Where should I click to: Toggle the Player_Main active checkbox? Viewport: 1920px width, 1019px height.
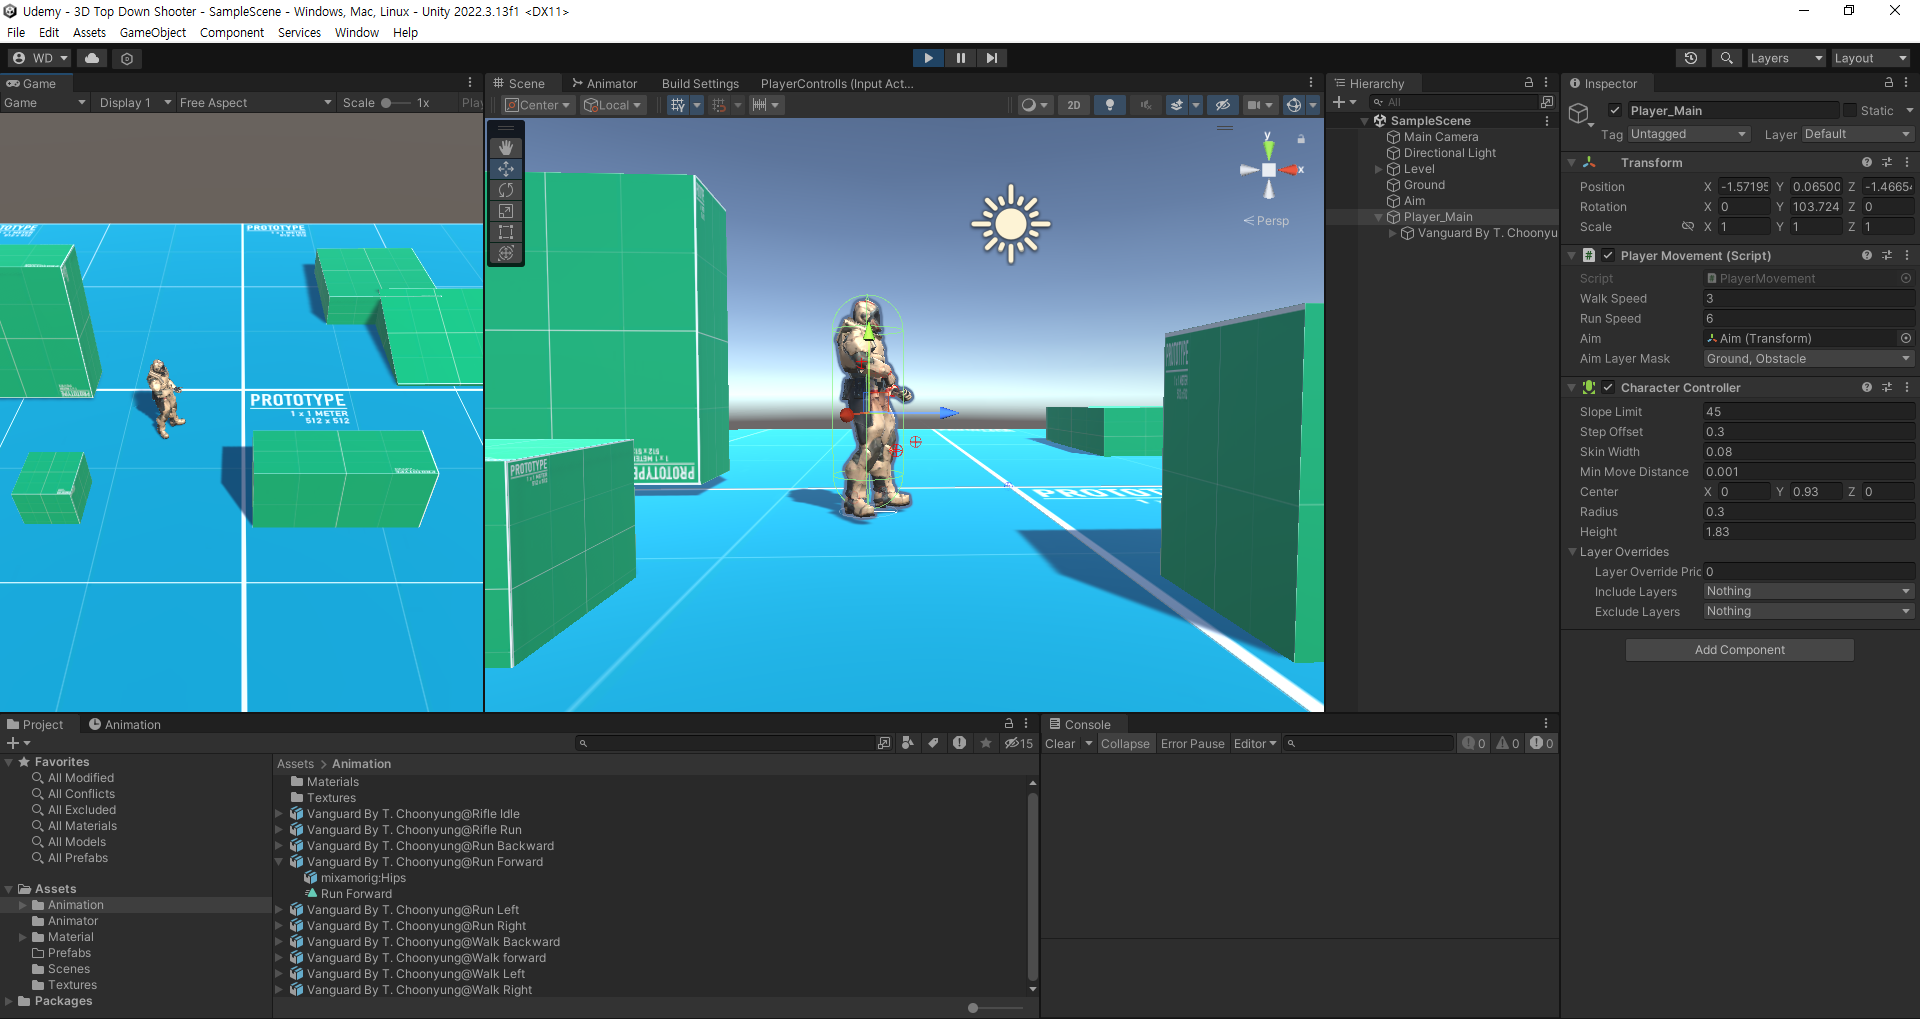click(1614, 110)
